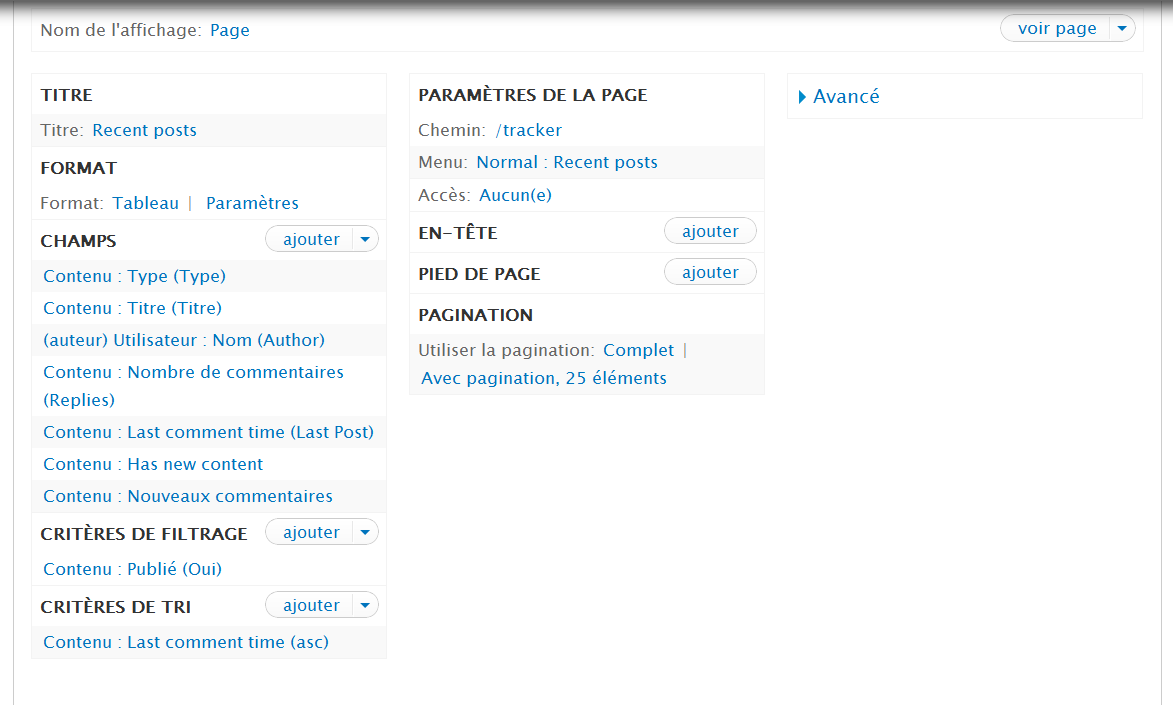Click pagination type Complet link
Screen dimensions: 1173x705
pos(638,350)
